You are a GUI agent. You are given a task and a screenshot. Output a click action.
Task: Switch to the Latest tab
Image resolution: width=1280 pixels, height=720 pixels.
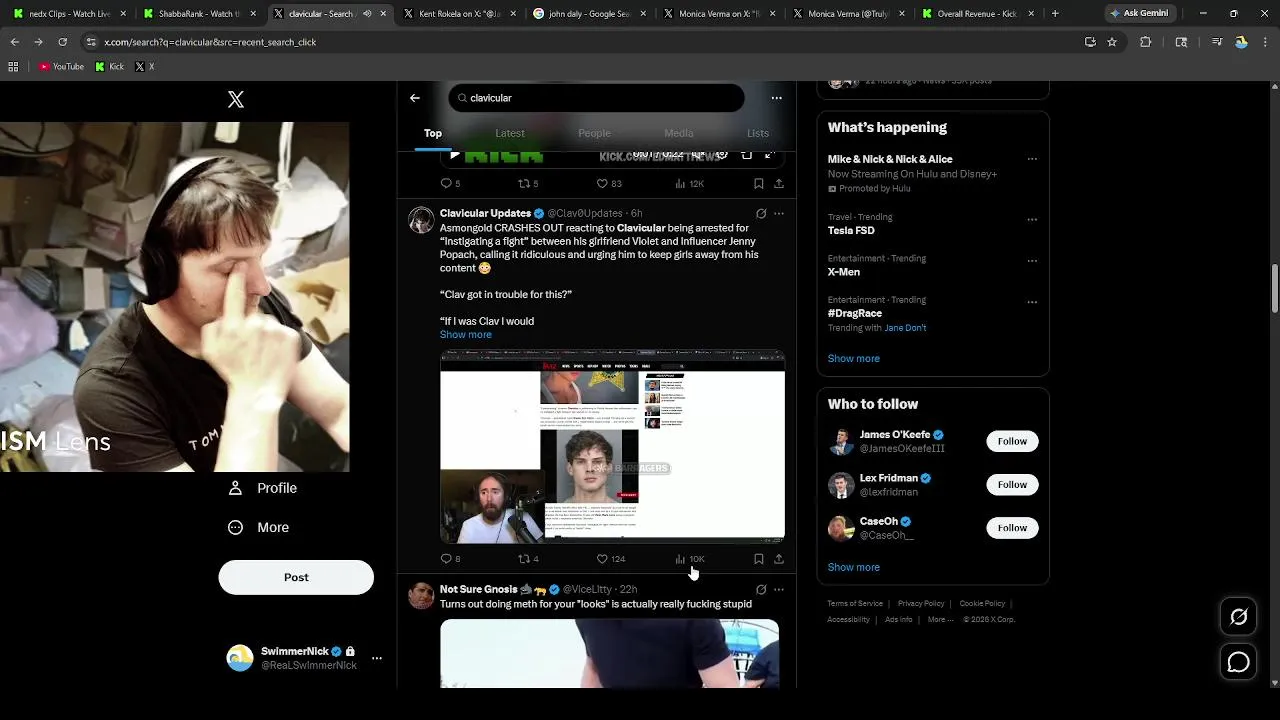coord(510,133)
